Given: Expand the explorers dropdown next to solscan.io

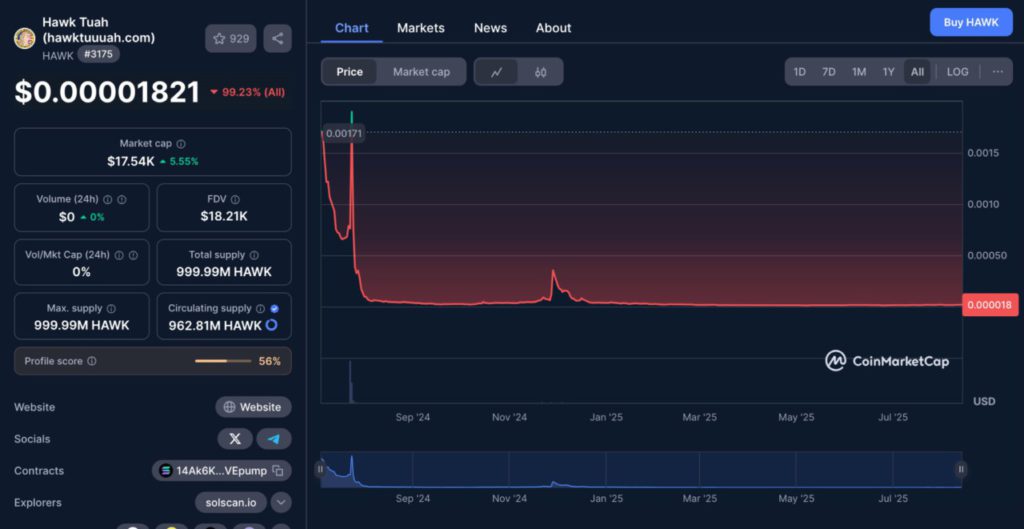Looking at the screenshot, I should point(281,503).
